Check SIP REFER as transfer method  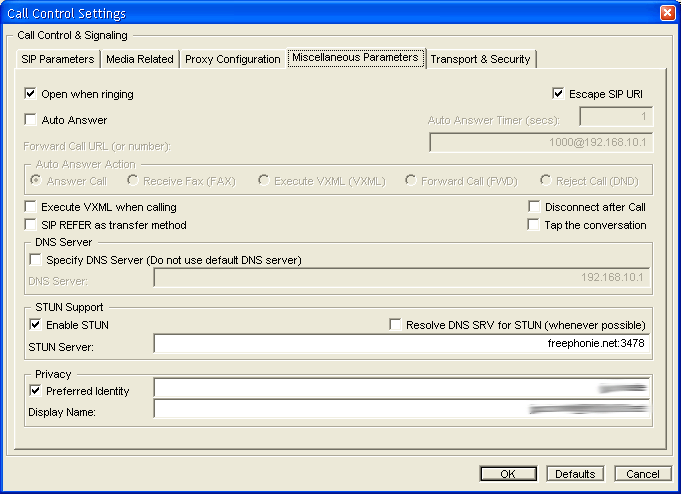pyautogui.click(x=30, y=225)
